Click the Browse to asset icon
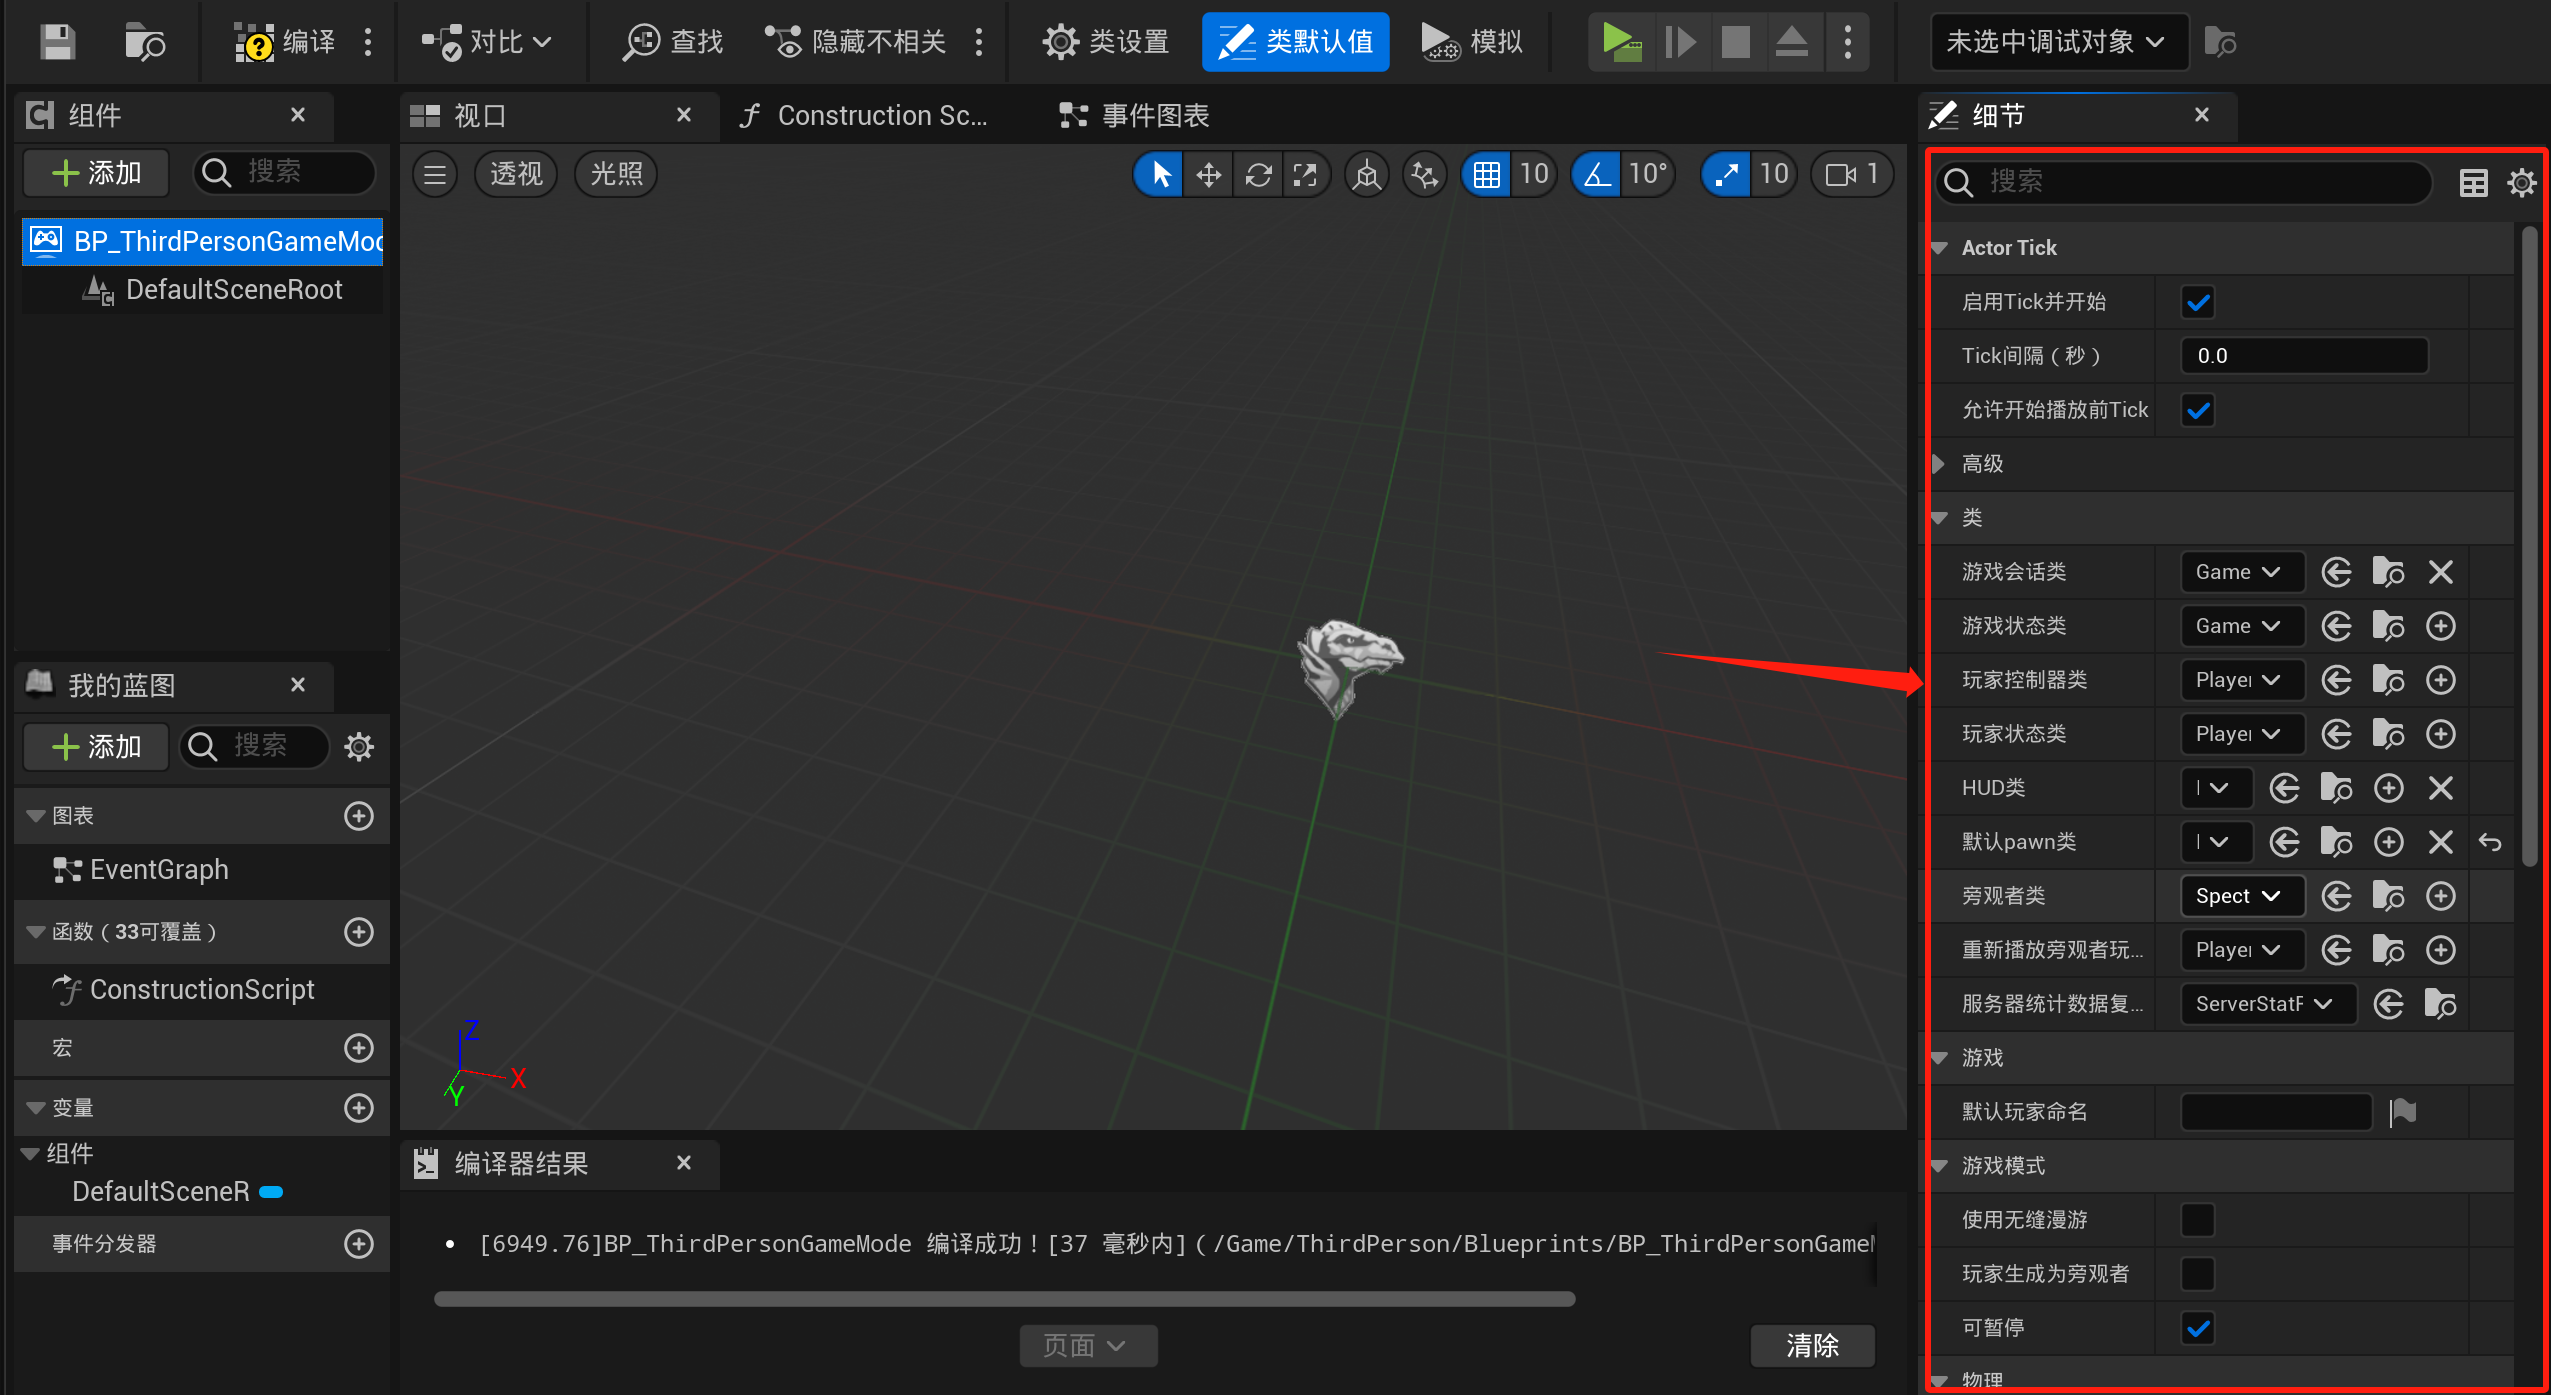Image resolution: width=2551 pixels, height=1395 pixels. tap(145, 42)
